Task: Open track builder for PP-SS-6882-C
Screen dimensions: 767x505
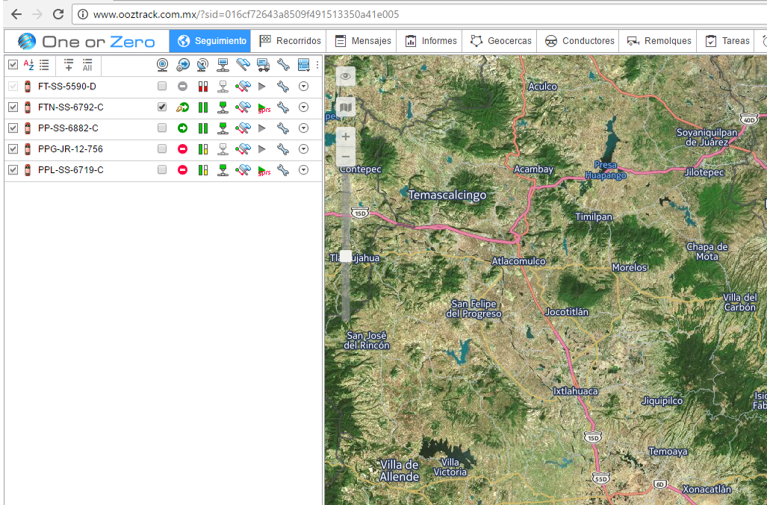Action: click(x=243, y=128)
